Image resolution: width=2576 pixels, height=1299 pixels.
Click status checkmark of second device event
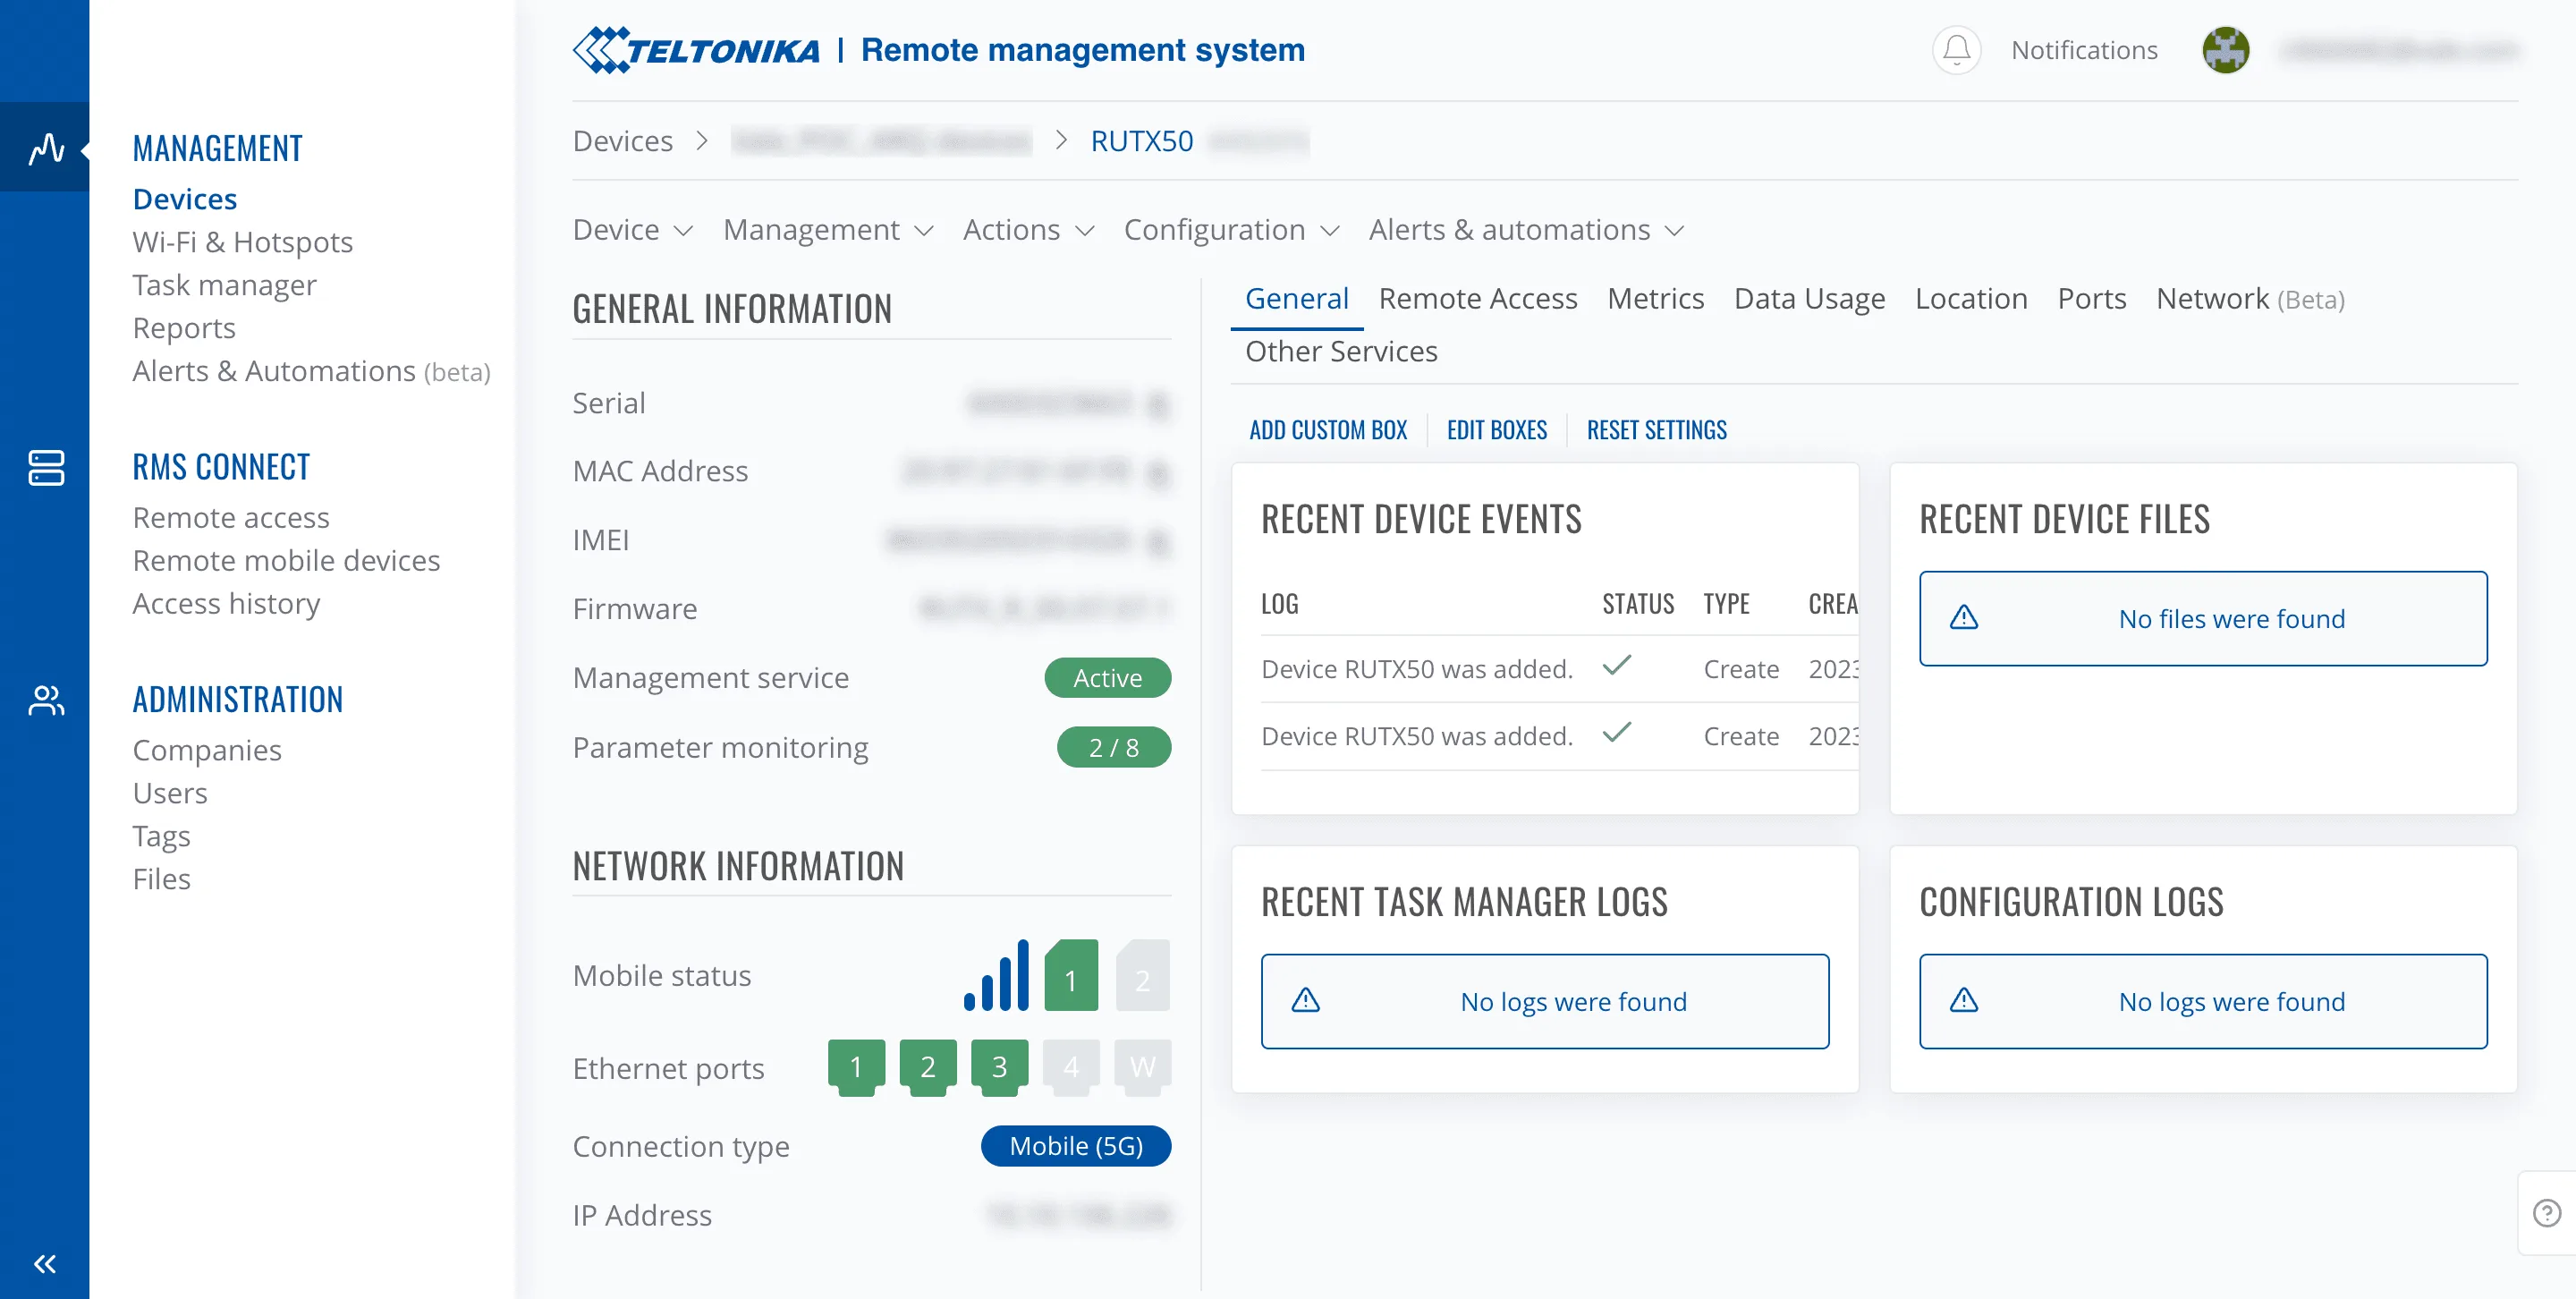(1617, 732)
